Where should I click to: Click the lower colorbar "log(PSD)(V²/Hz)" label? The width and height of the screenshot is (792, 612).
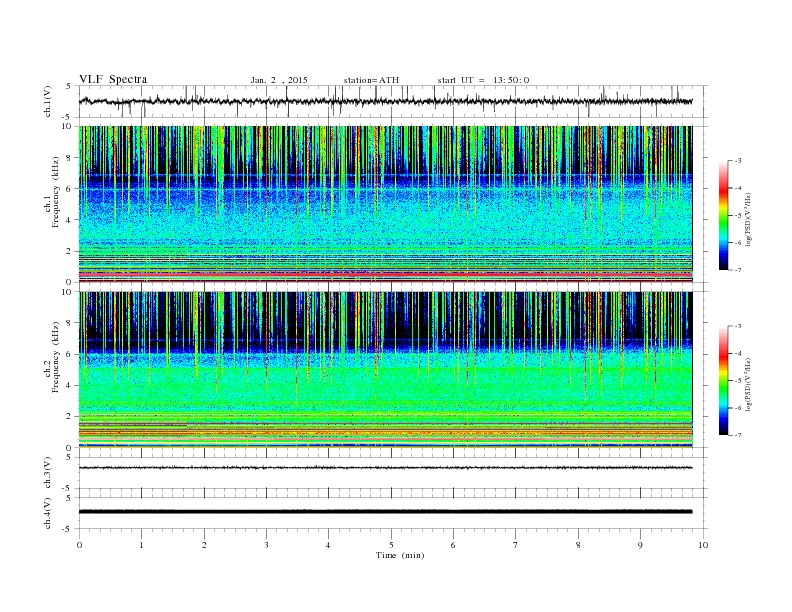click(x=748, y=384)
